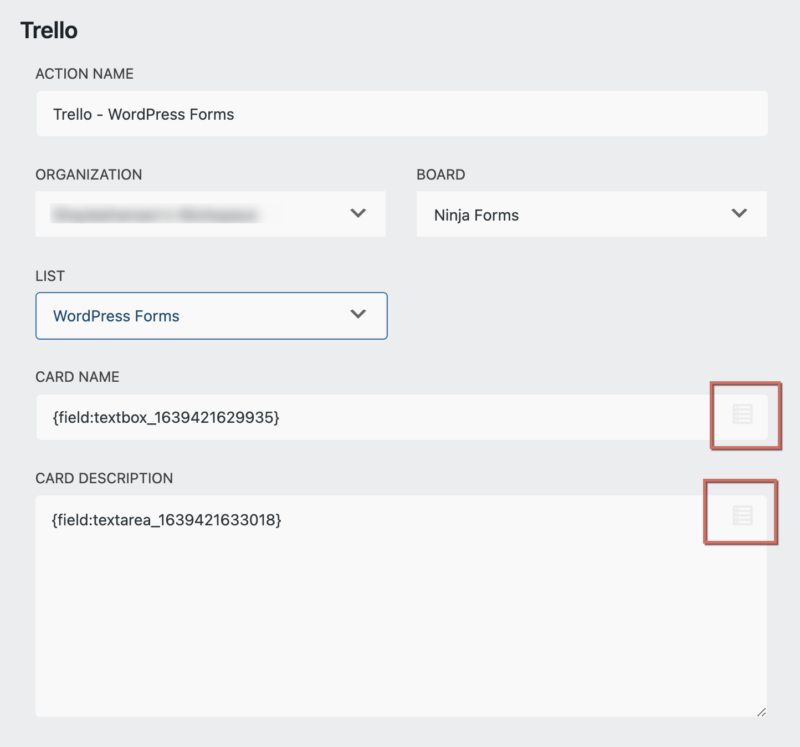Click the Board dropdown chevron
The image size is (800, 747).
738,213
